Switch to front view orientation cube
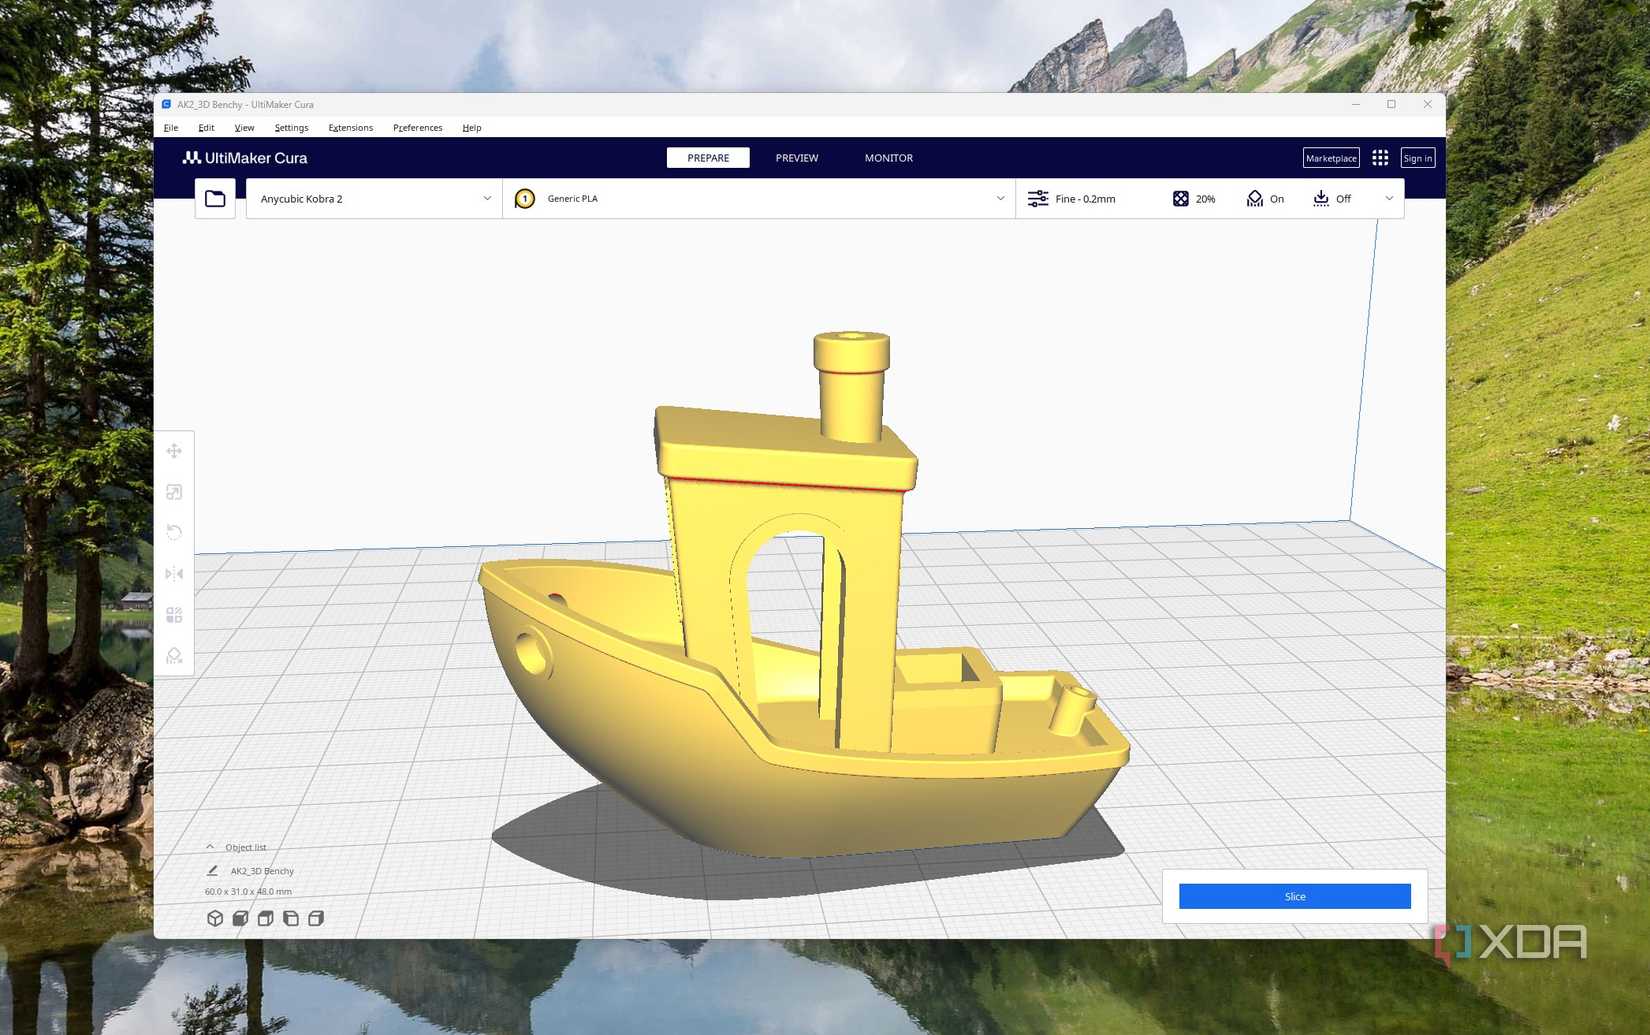Image resolution: width=1650 pixels, height=1035 pixels. coord(240,917)
